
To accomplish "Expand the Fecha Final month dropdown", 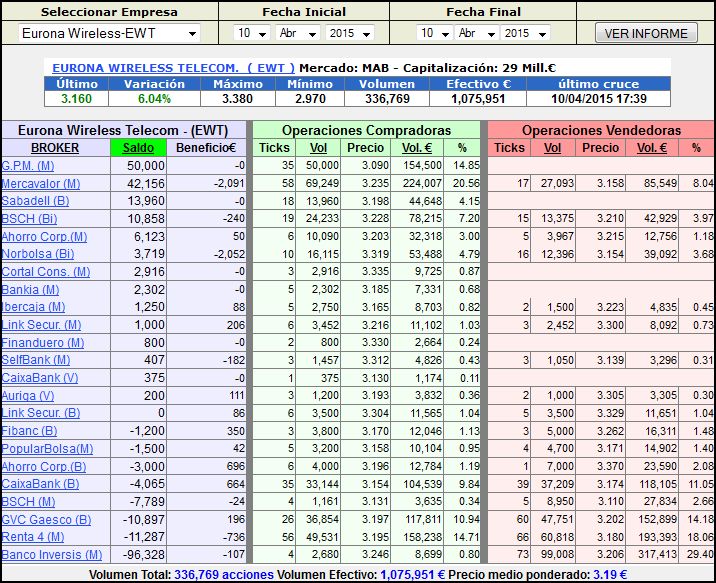I will 479,33.
